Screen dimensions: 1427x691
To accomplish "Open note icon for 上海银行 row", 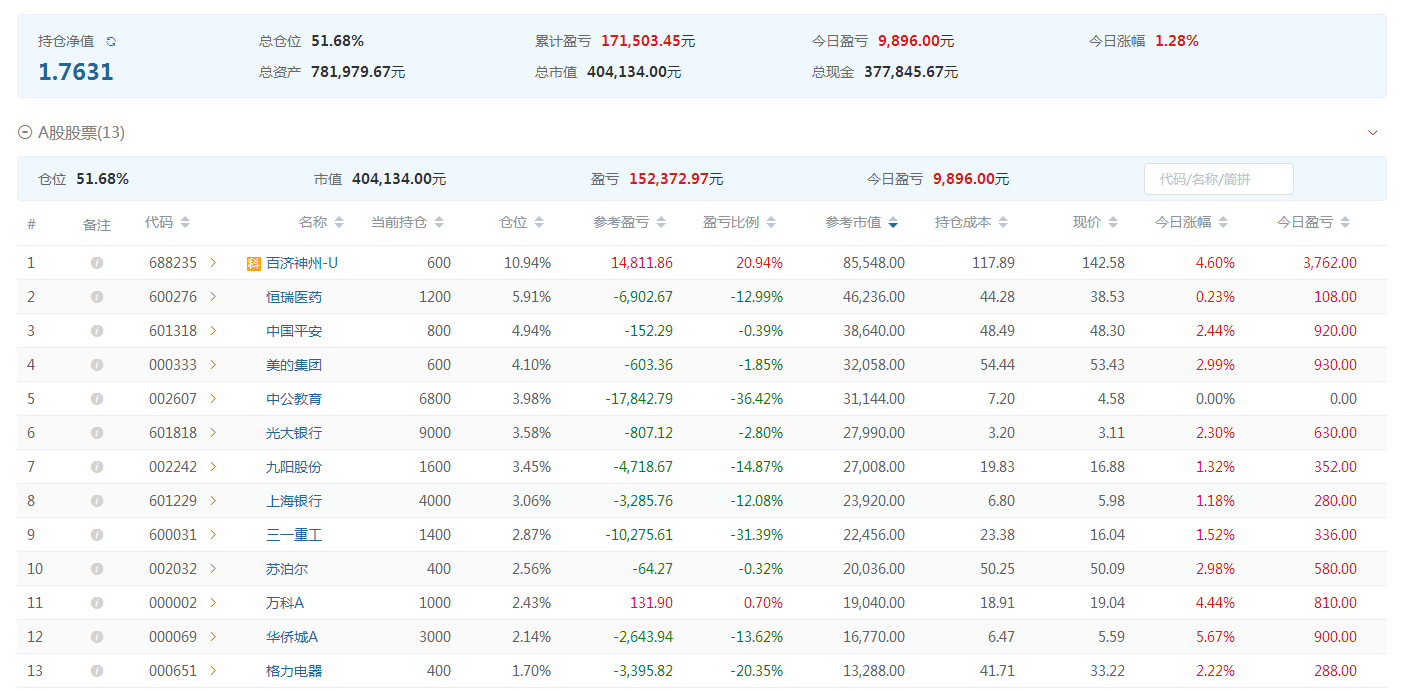I will (x=97, y=501).
